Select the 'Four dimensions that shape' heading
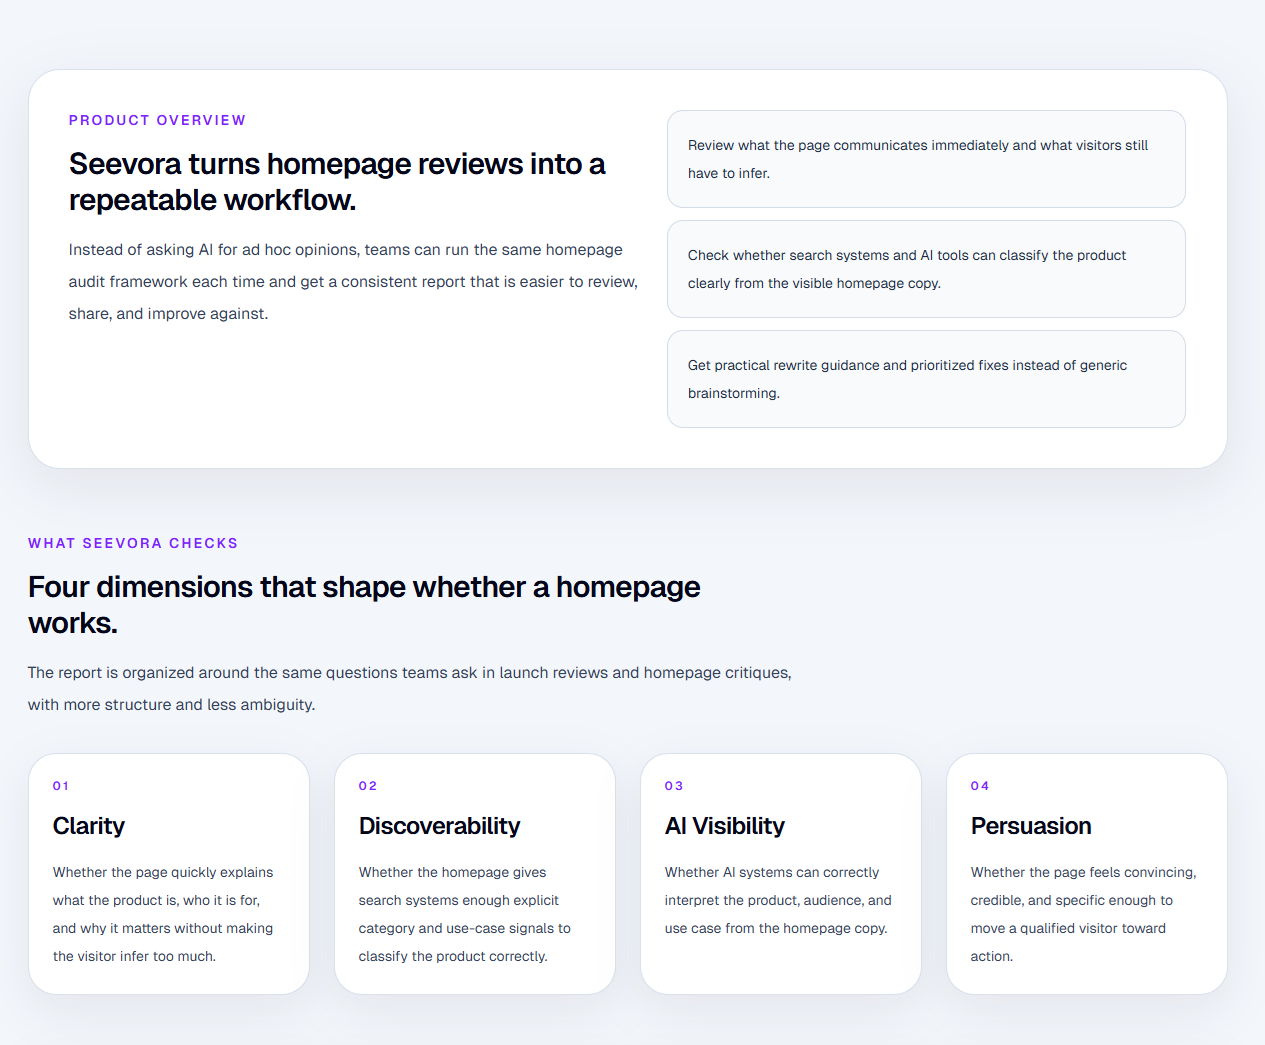 tap(364, 605)
